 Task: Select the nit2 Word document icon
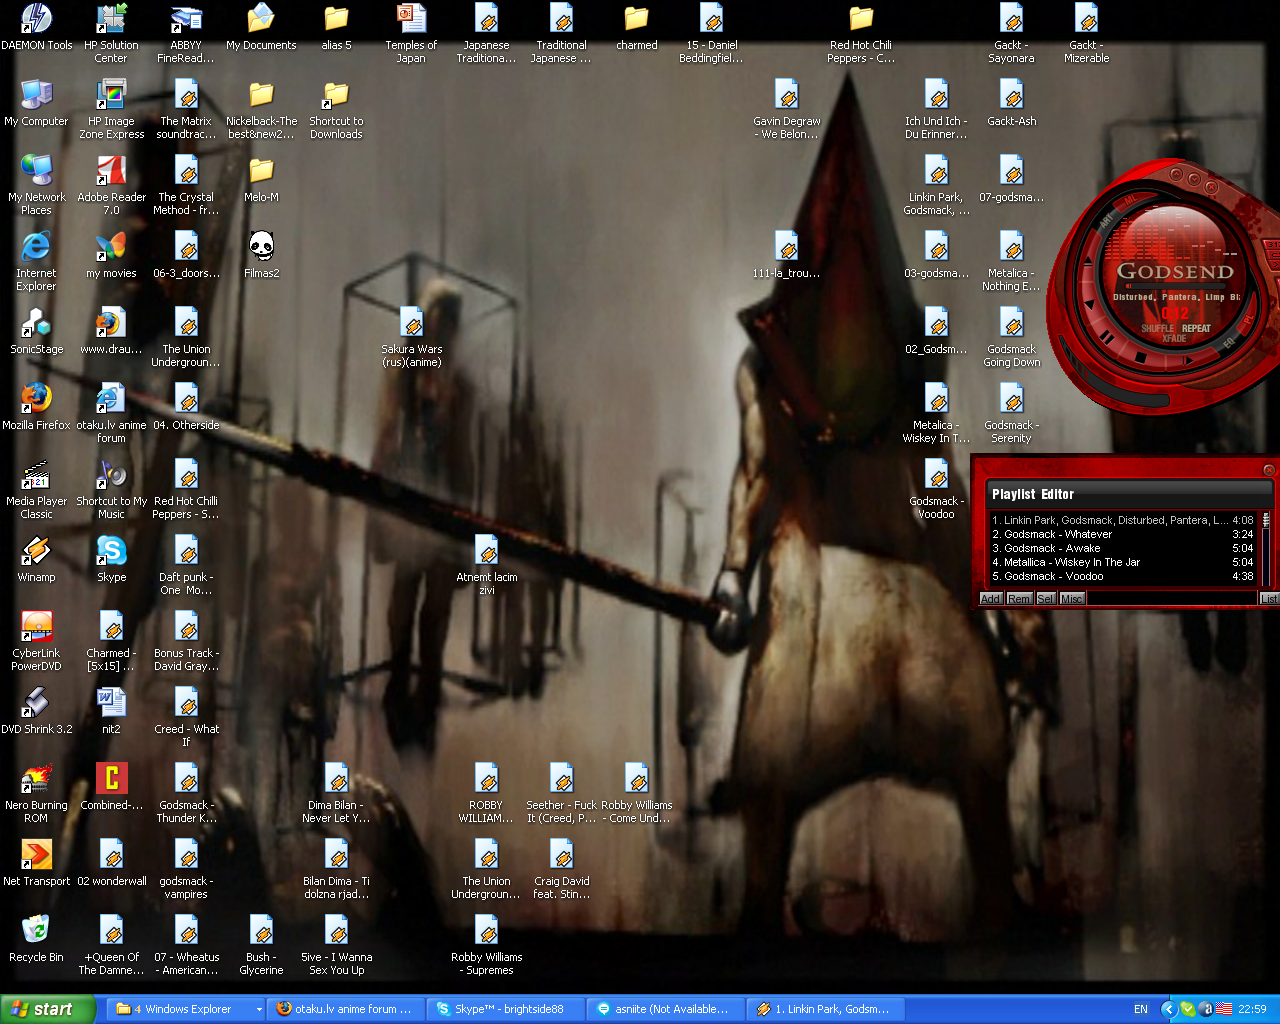[111, 711]
